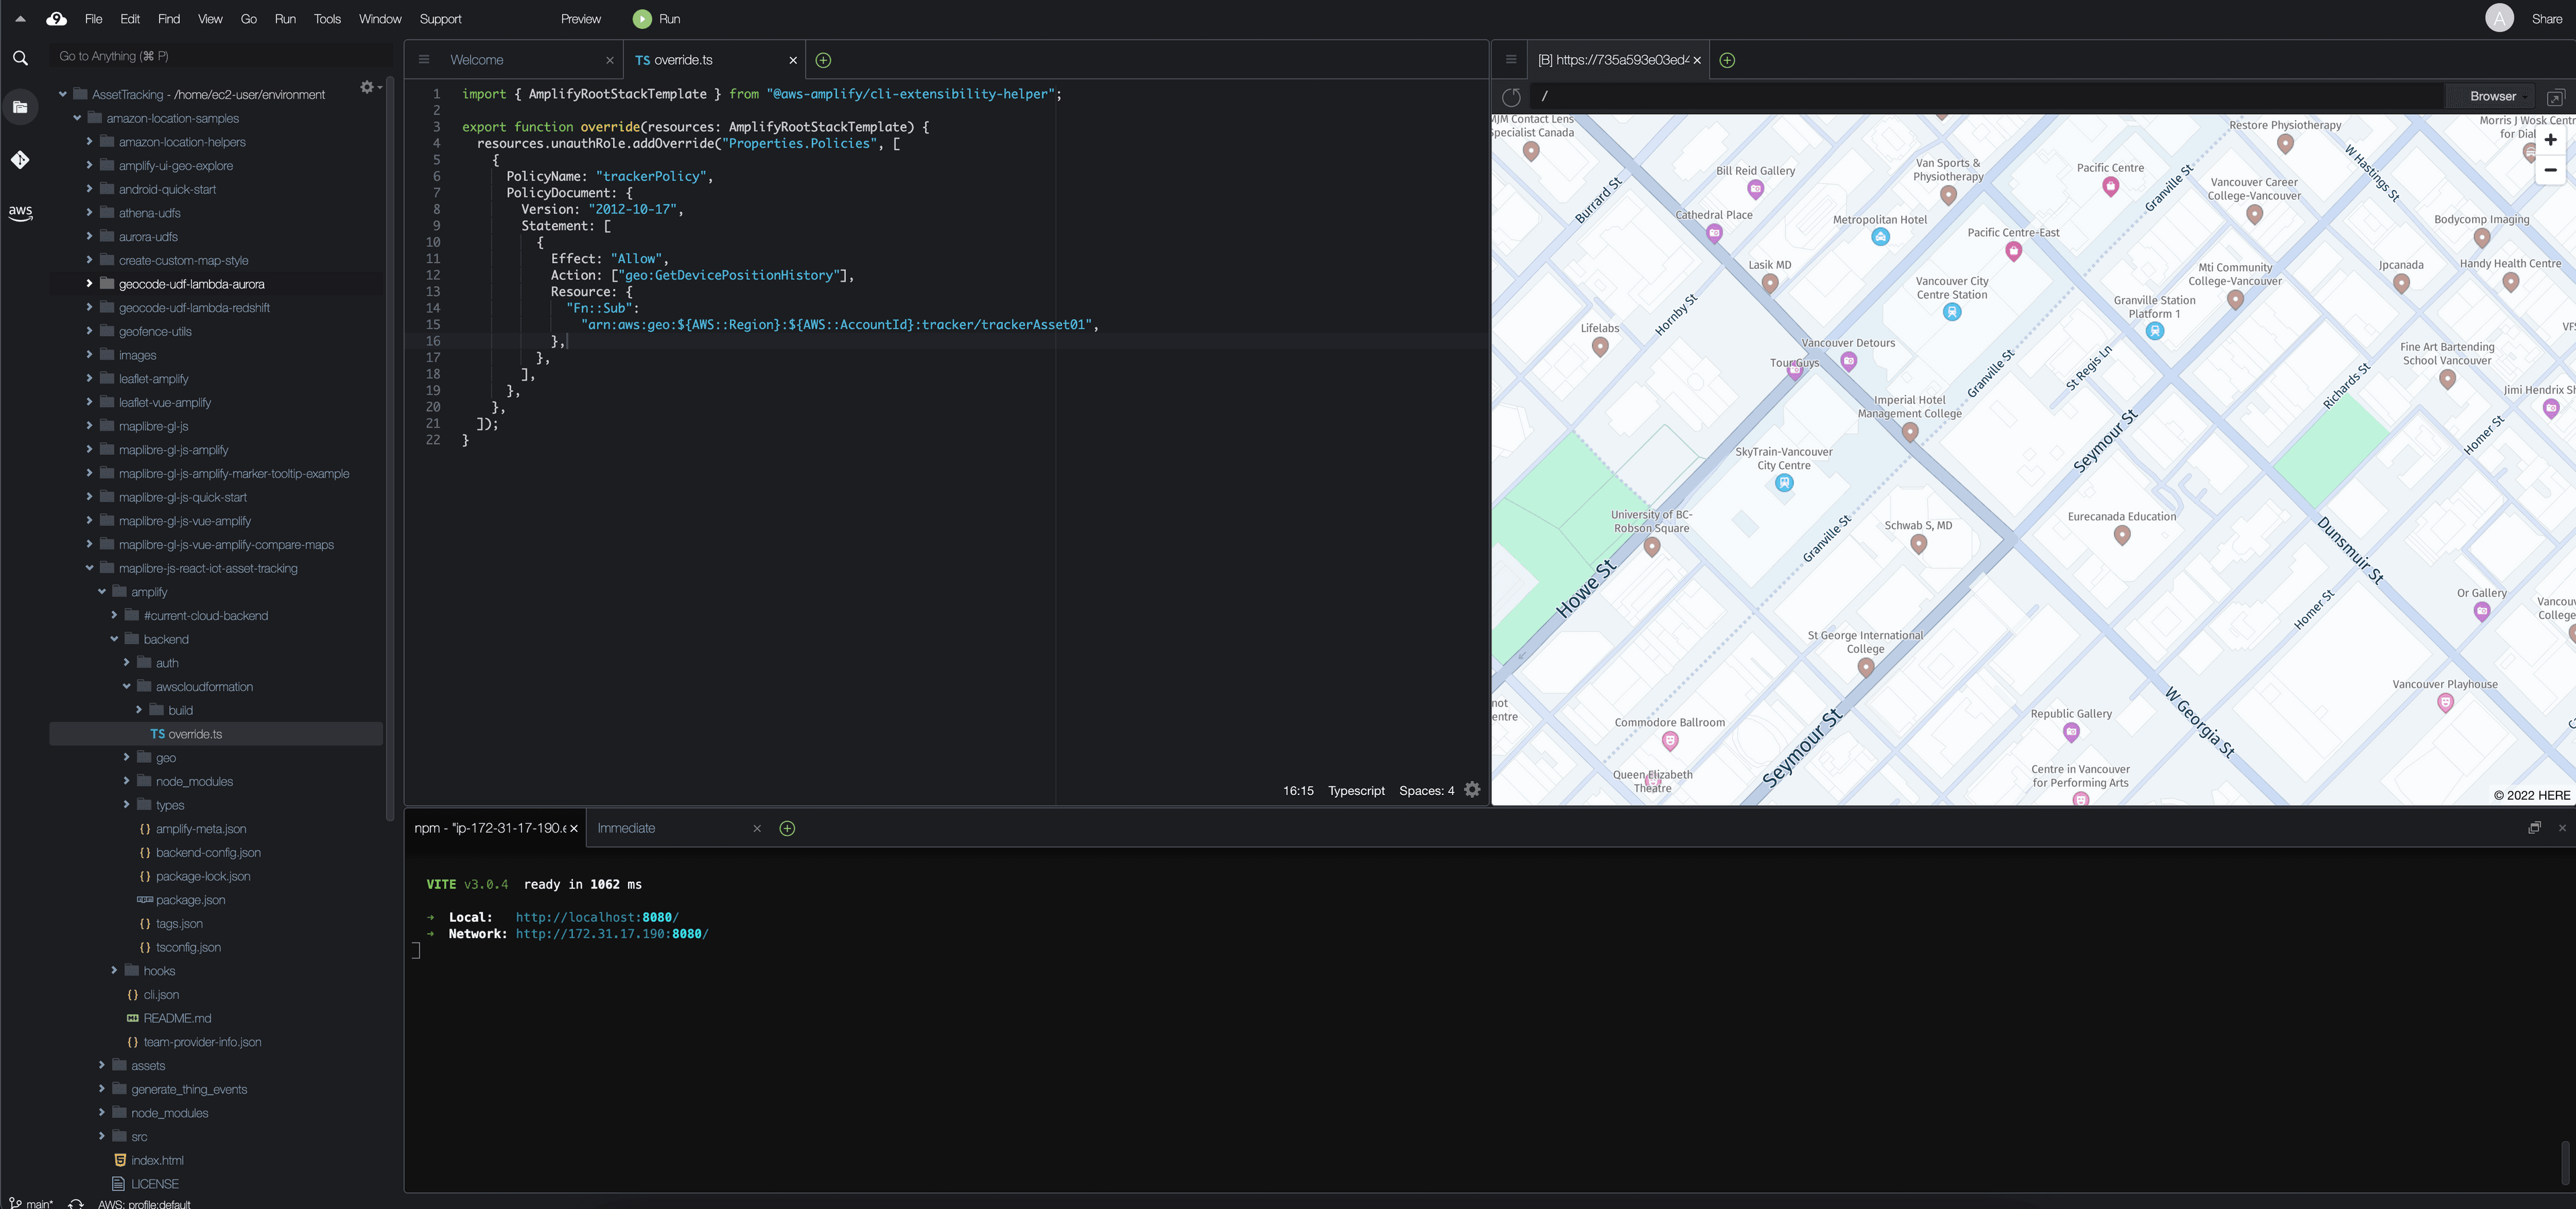Click main branch indicator in status bar

coord(31,1203)
